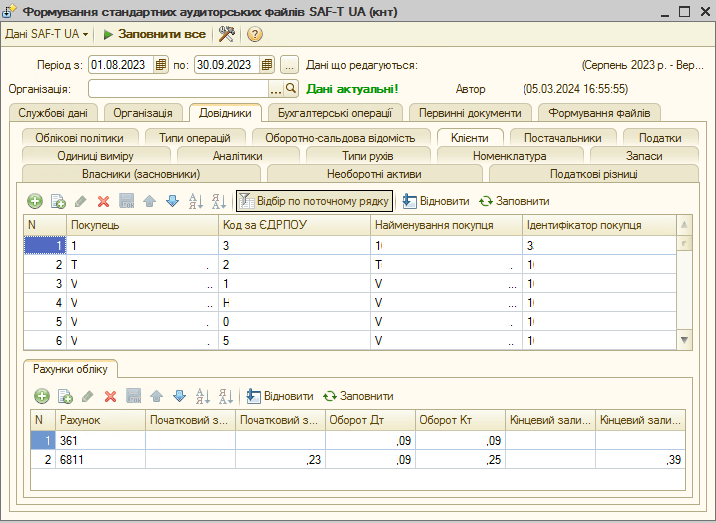Select client row number 4

tap(350, 303)
